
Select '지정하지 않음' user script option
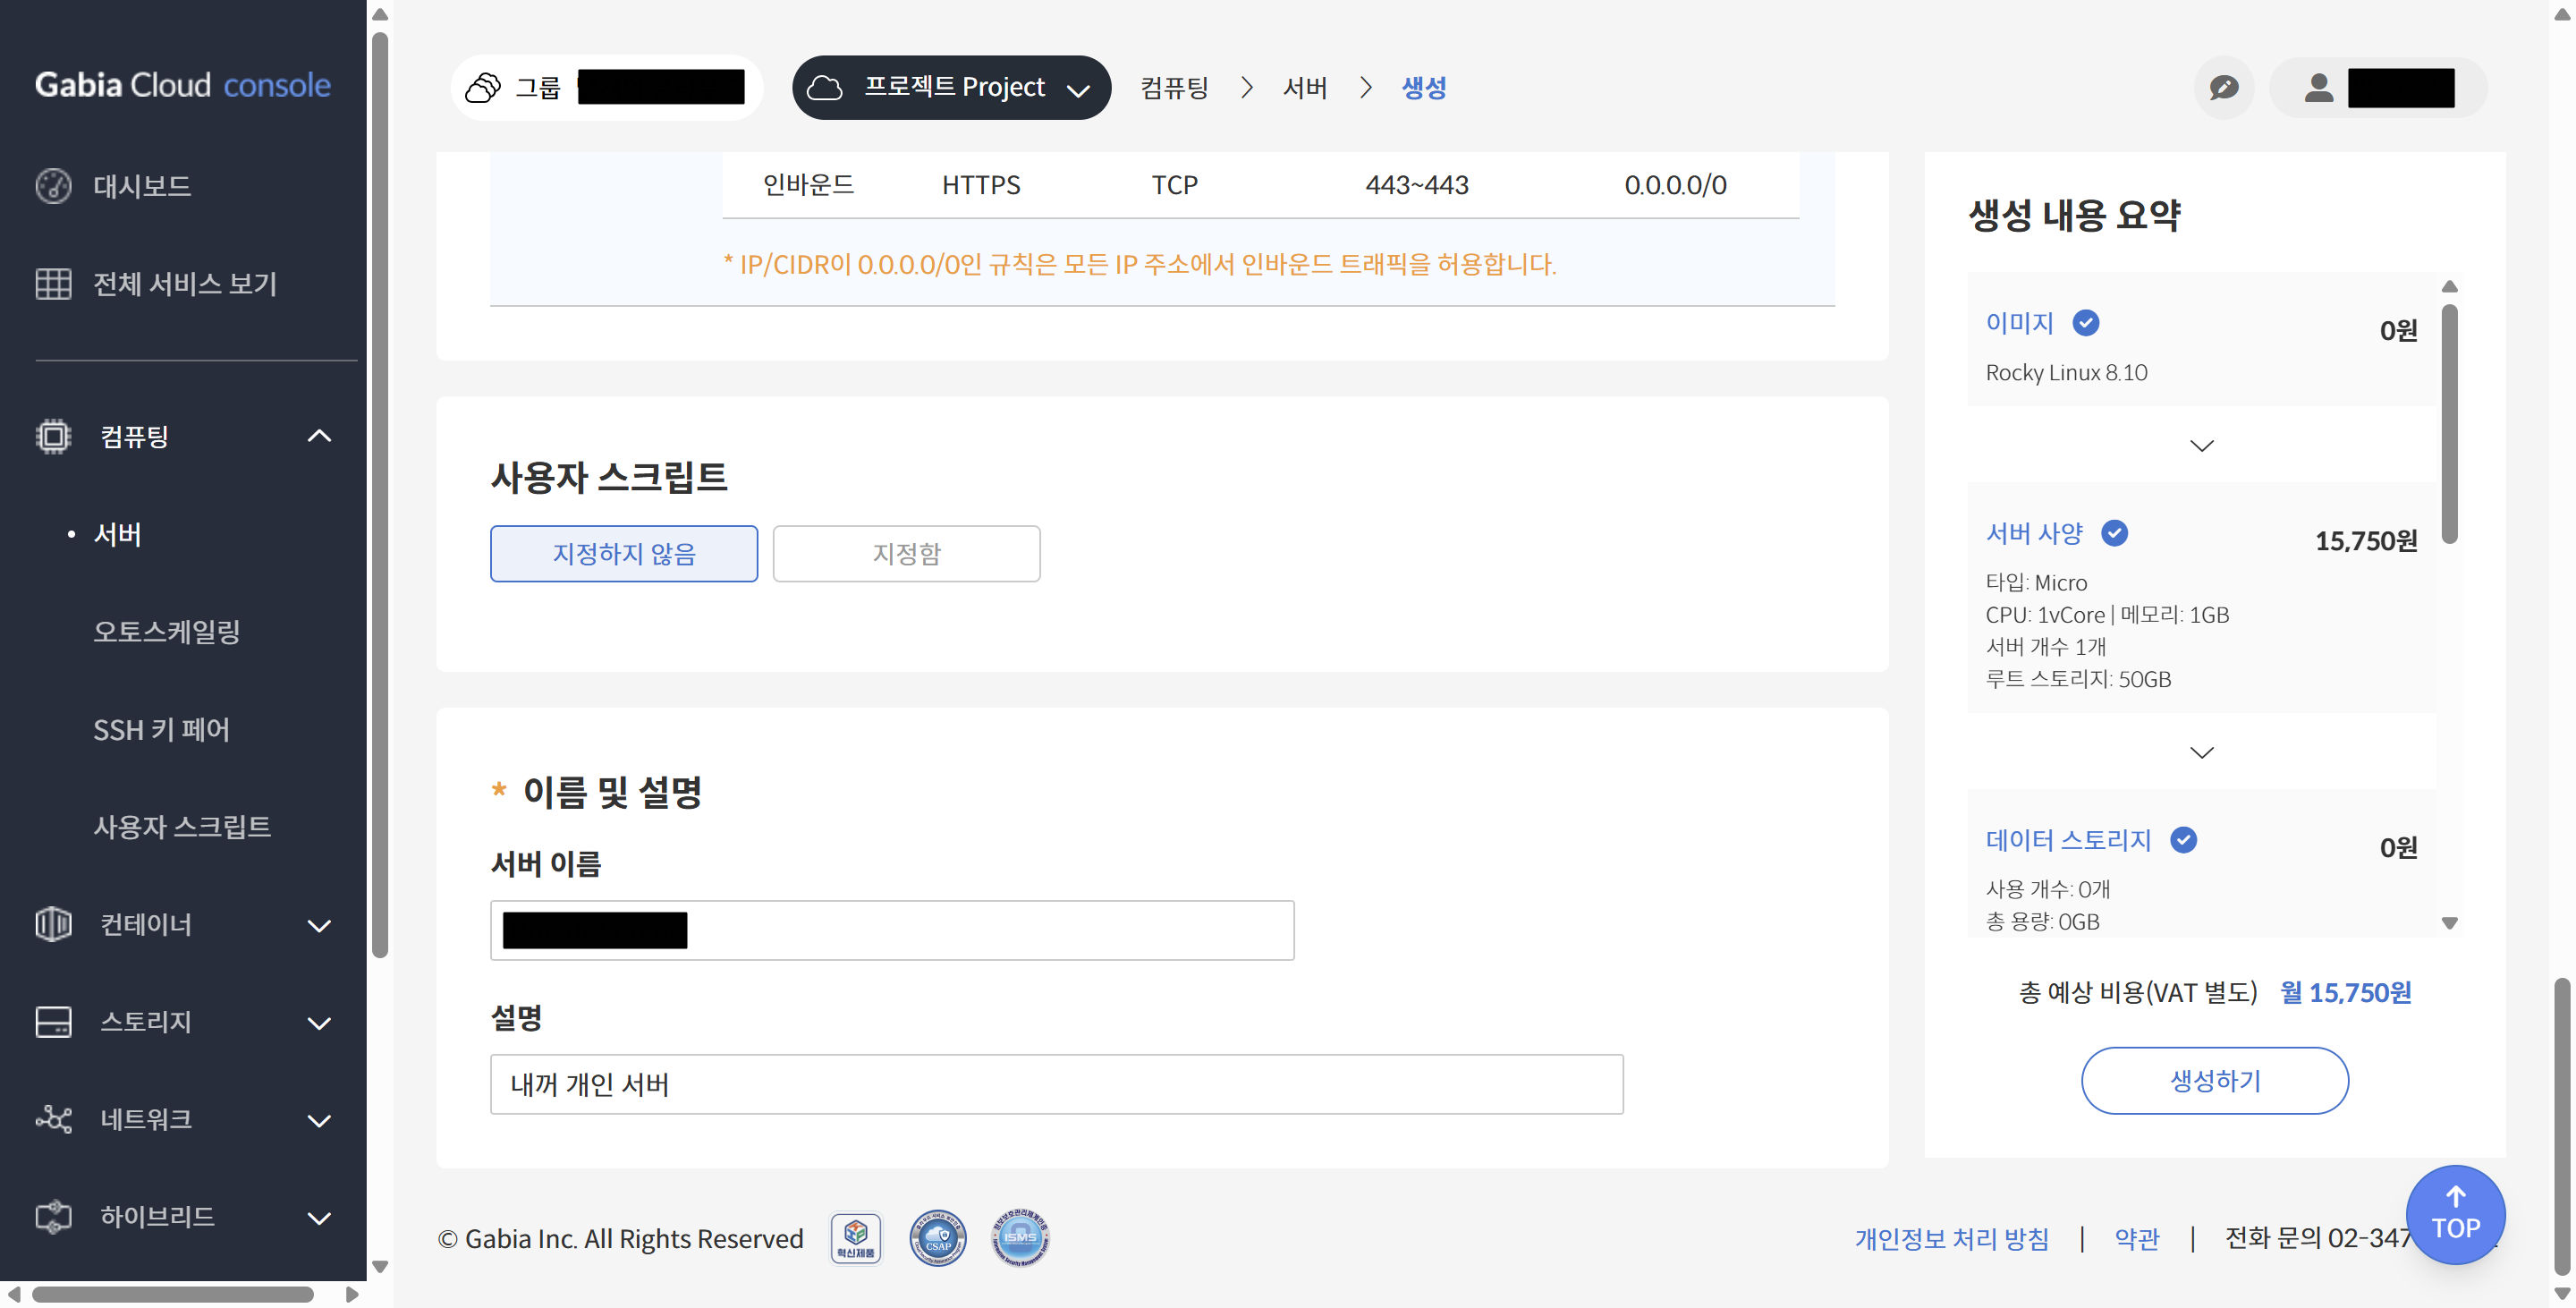coord(623,554)
